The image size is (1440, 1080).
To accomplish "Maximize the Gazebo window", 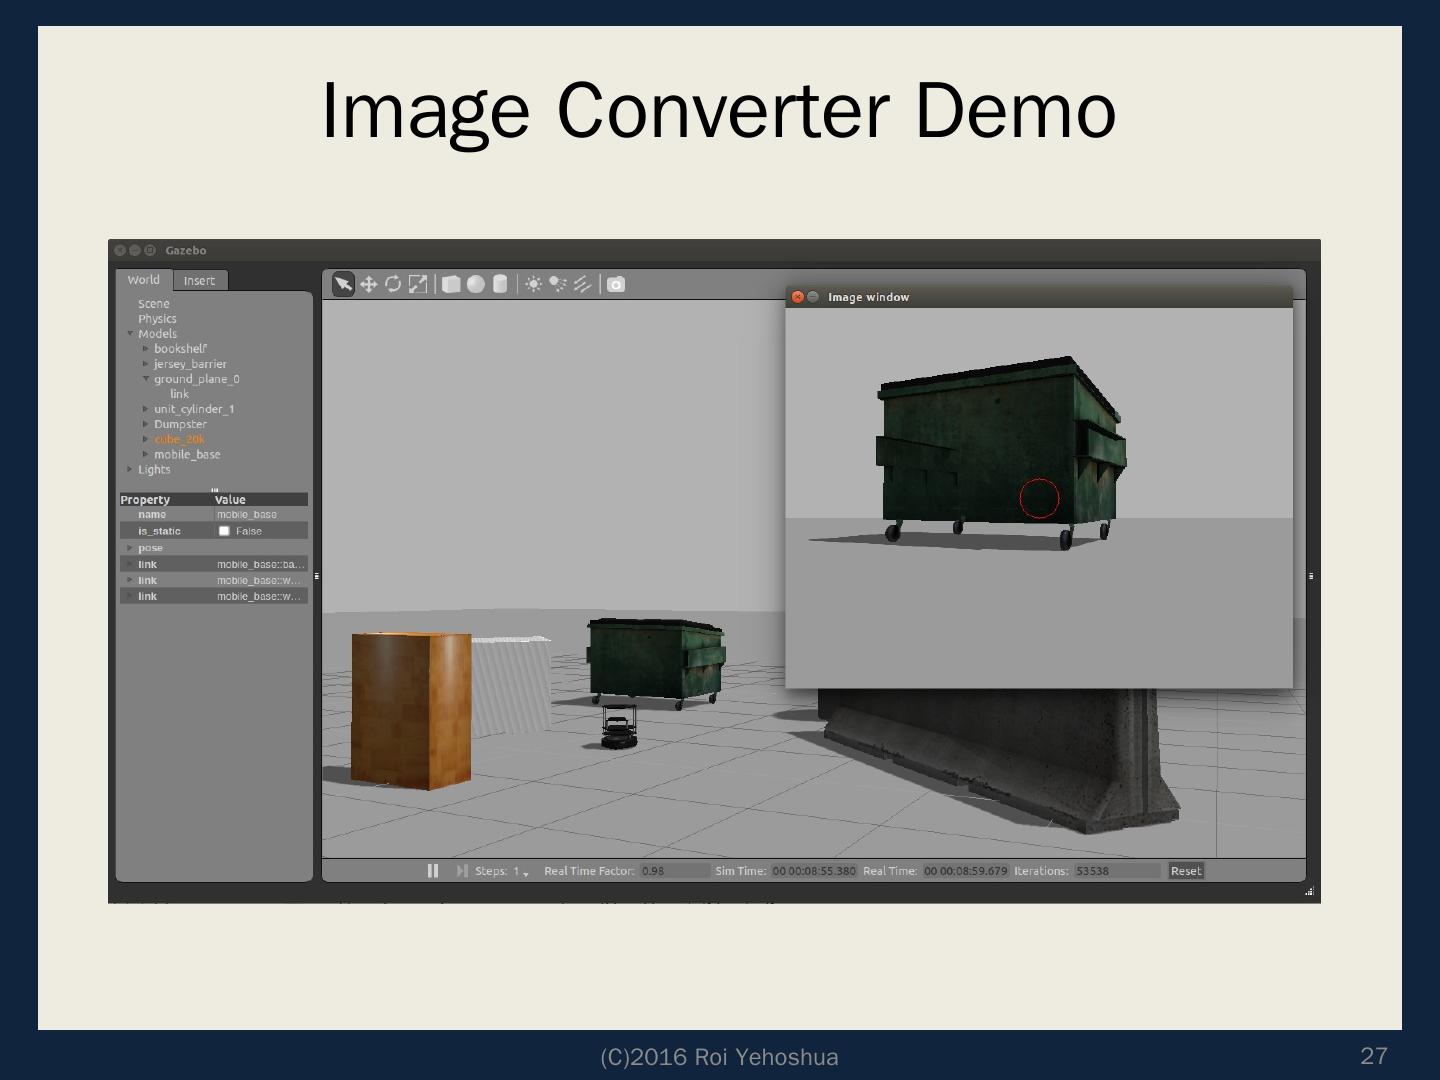I will point(150,250).
